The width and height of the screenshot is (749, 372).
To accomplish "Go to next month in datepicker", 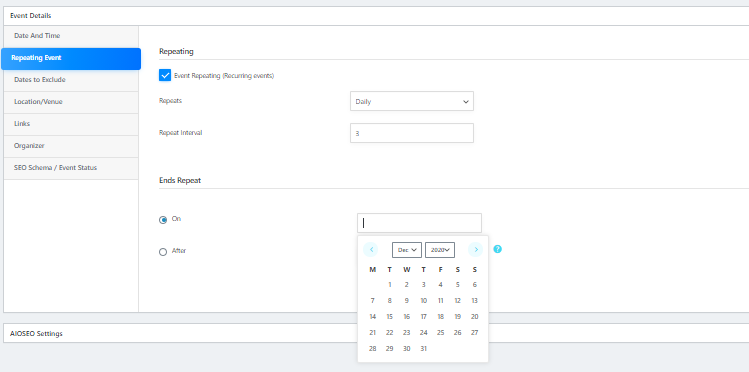I will 475,249.
